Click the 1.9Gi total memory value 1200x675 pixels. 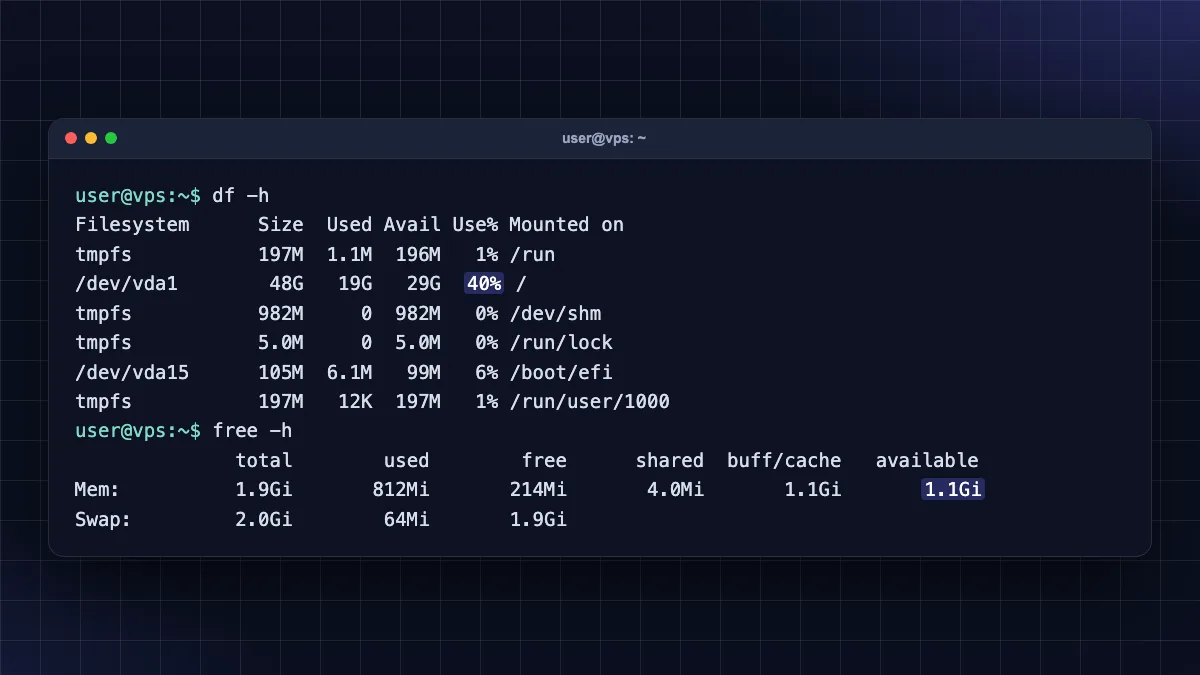264,490
